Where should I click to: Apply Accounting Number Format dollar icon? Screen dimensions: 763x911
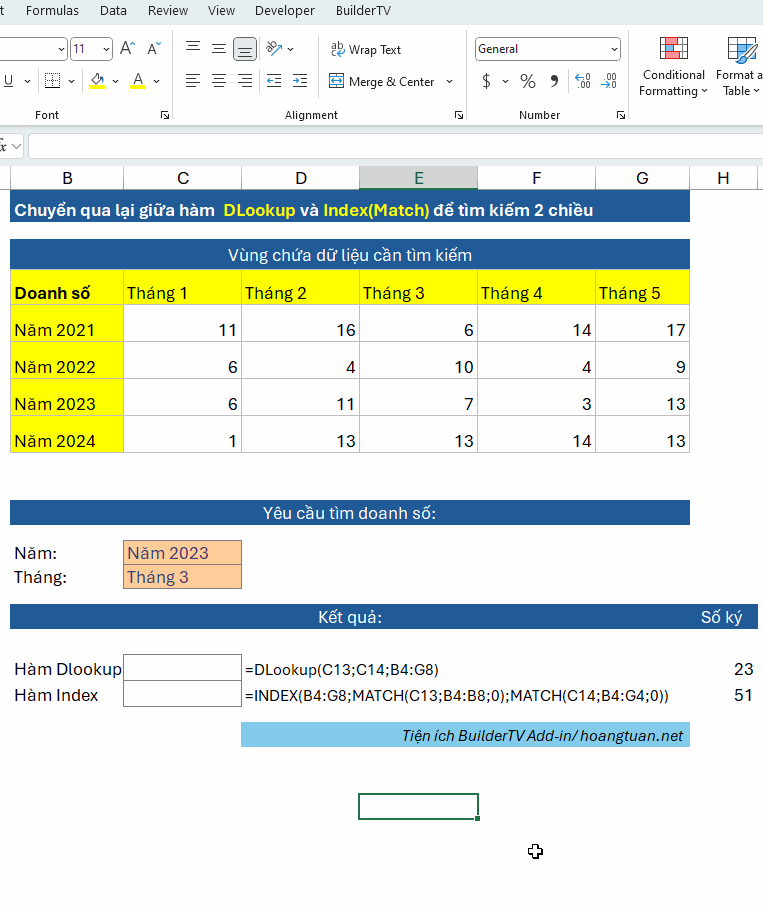click(x=486, y=81)
